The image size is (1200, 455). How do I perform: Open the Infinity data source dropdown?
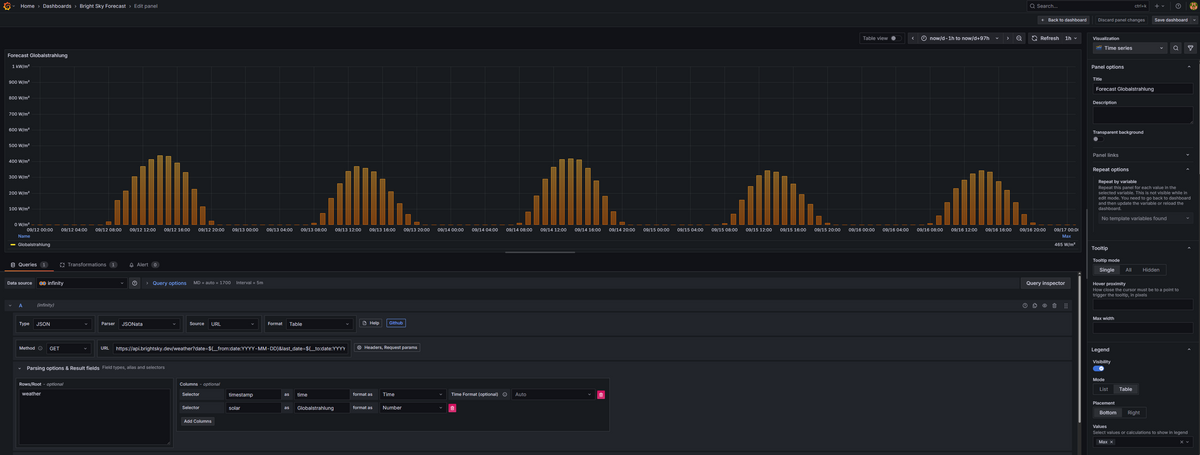[x=82, y=283]
